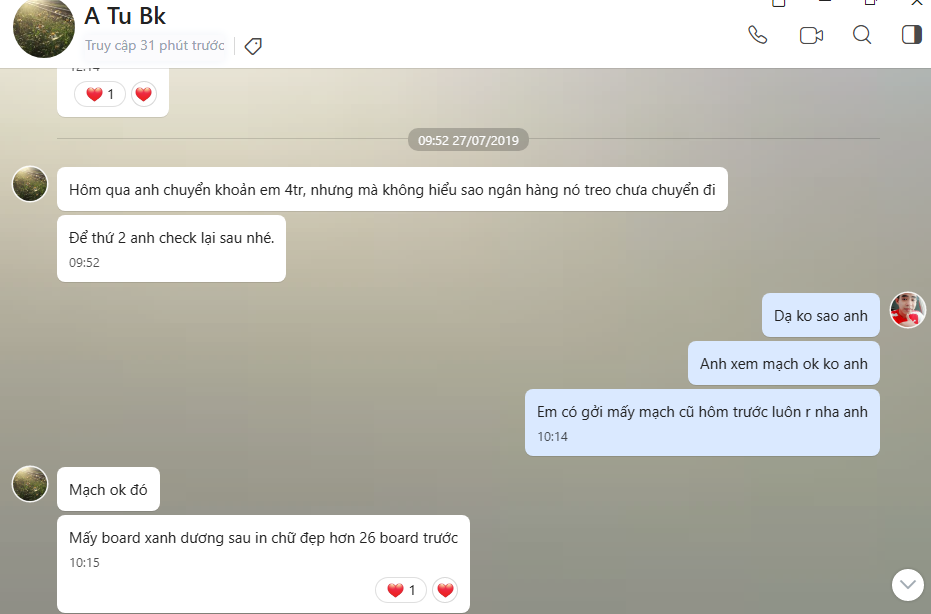Toggle the conversation info side panel
The width and height of the screenshot is (931, 614).
(x=912, y=35)
